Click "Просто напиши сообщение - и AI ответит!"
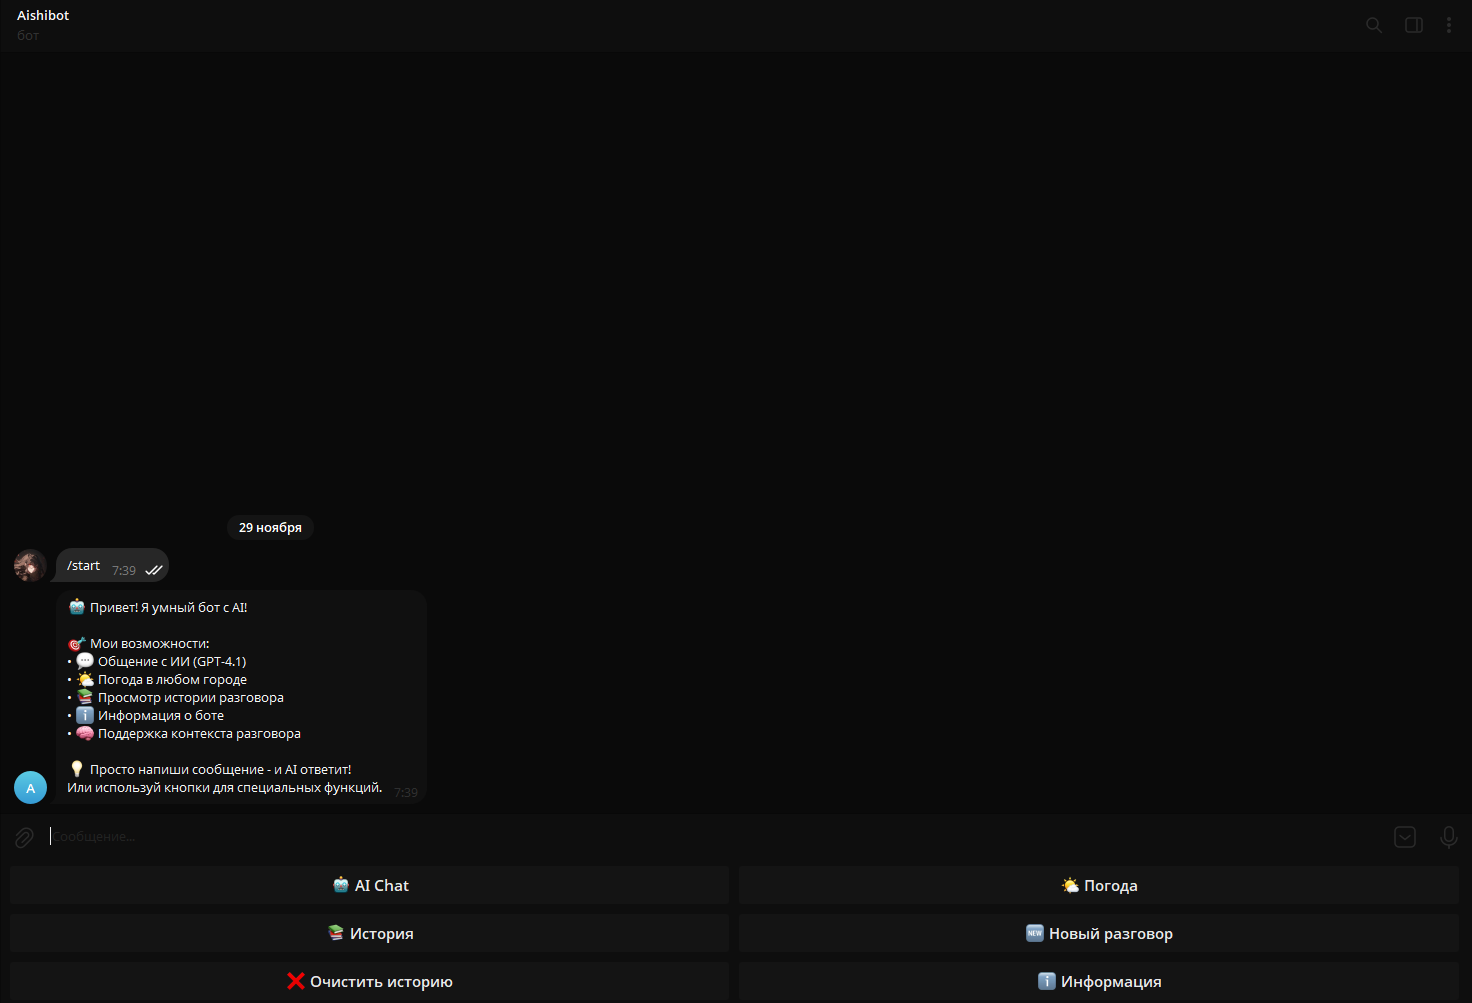Viewport: 1472px width, 1003px height. tap(221, 770)
